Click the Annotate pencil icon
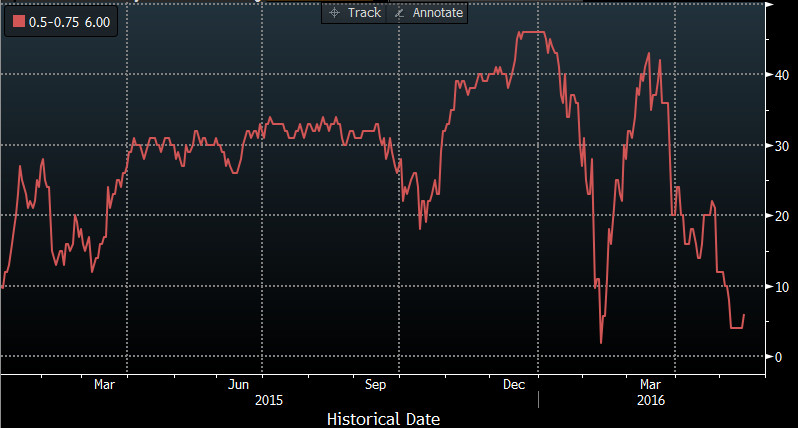This screenshot has height=428, width=798. (x=400, y=13)
